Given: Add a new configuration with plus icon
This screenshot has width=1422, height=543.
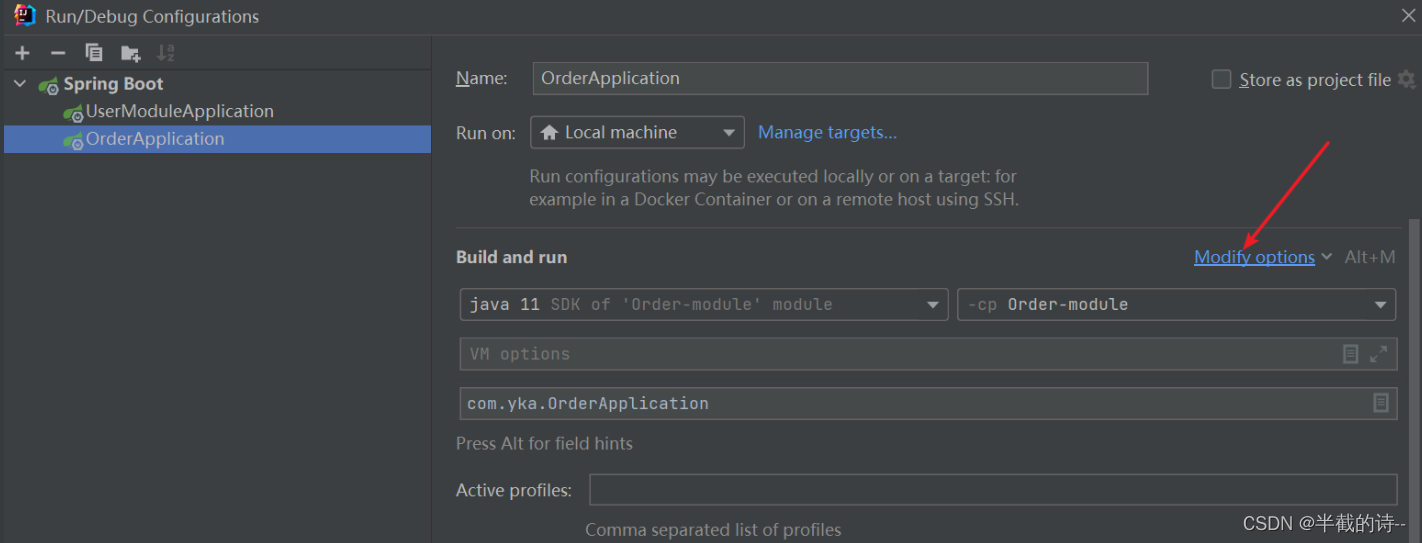Looking at the screenshot, I should tap(22, 53).
